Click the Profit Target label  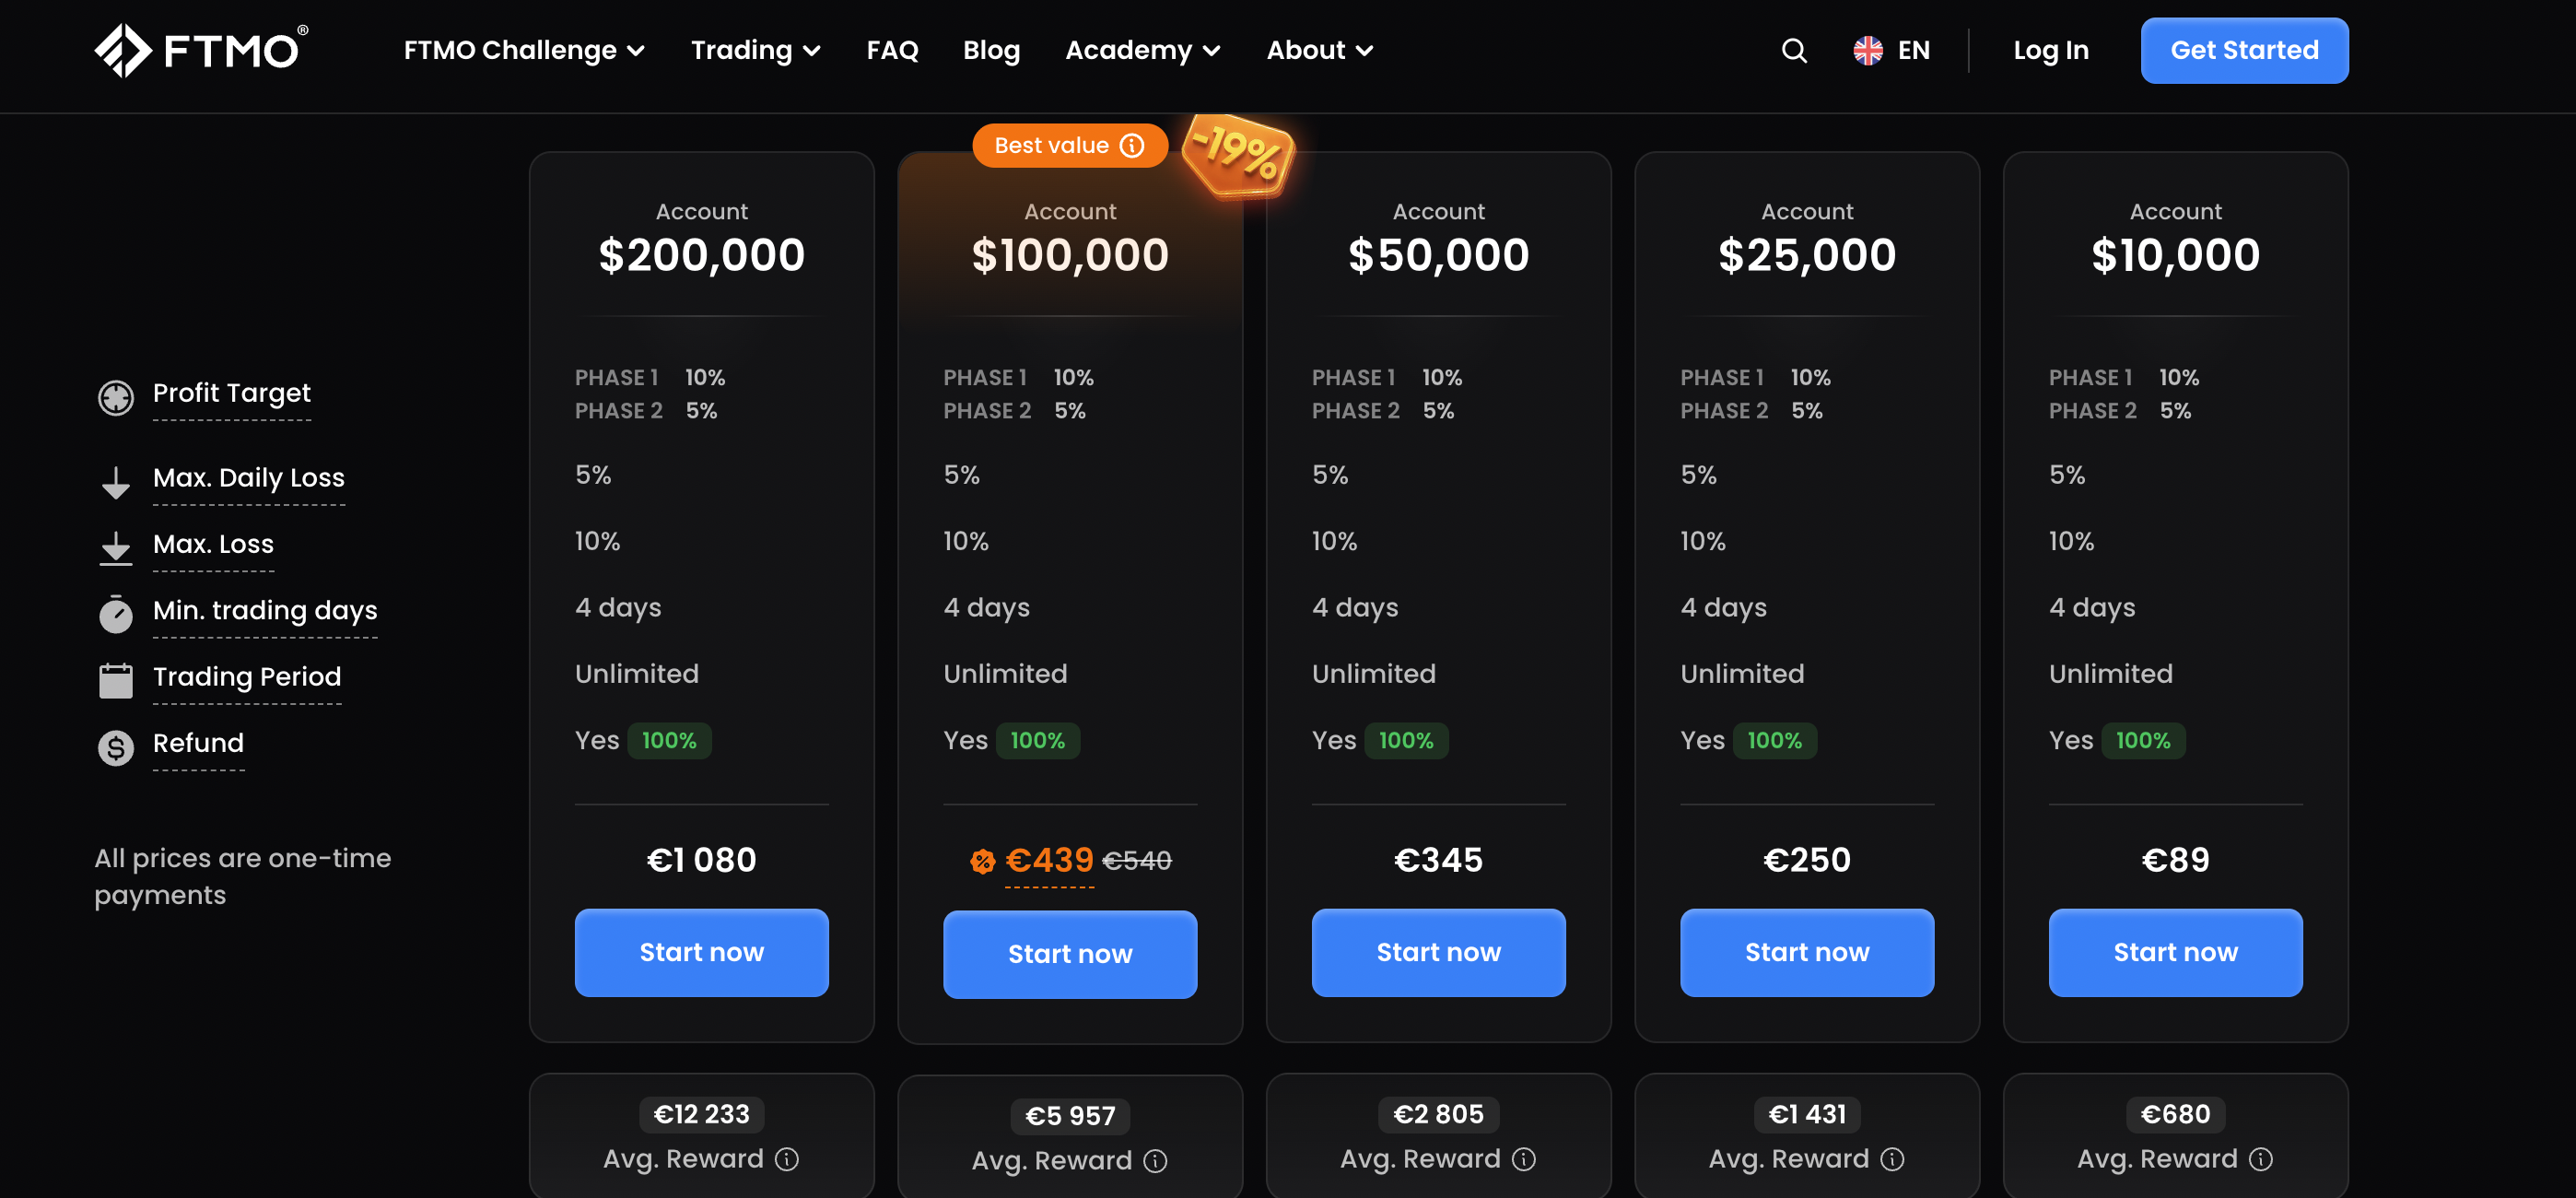coord(231,393)
